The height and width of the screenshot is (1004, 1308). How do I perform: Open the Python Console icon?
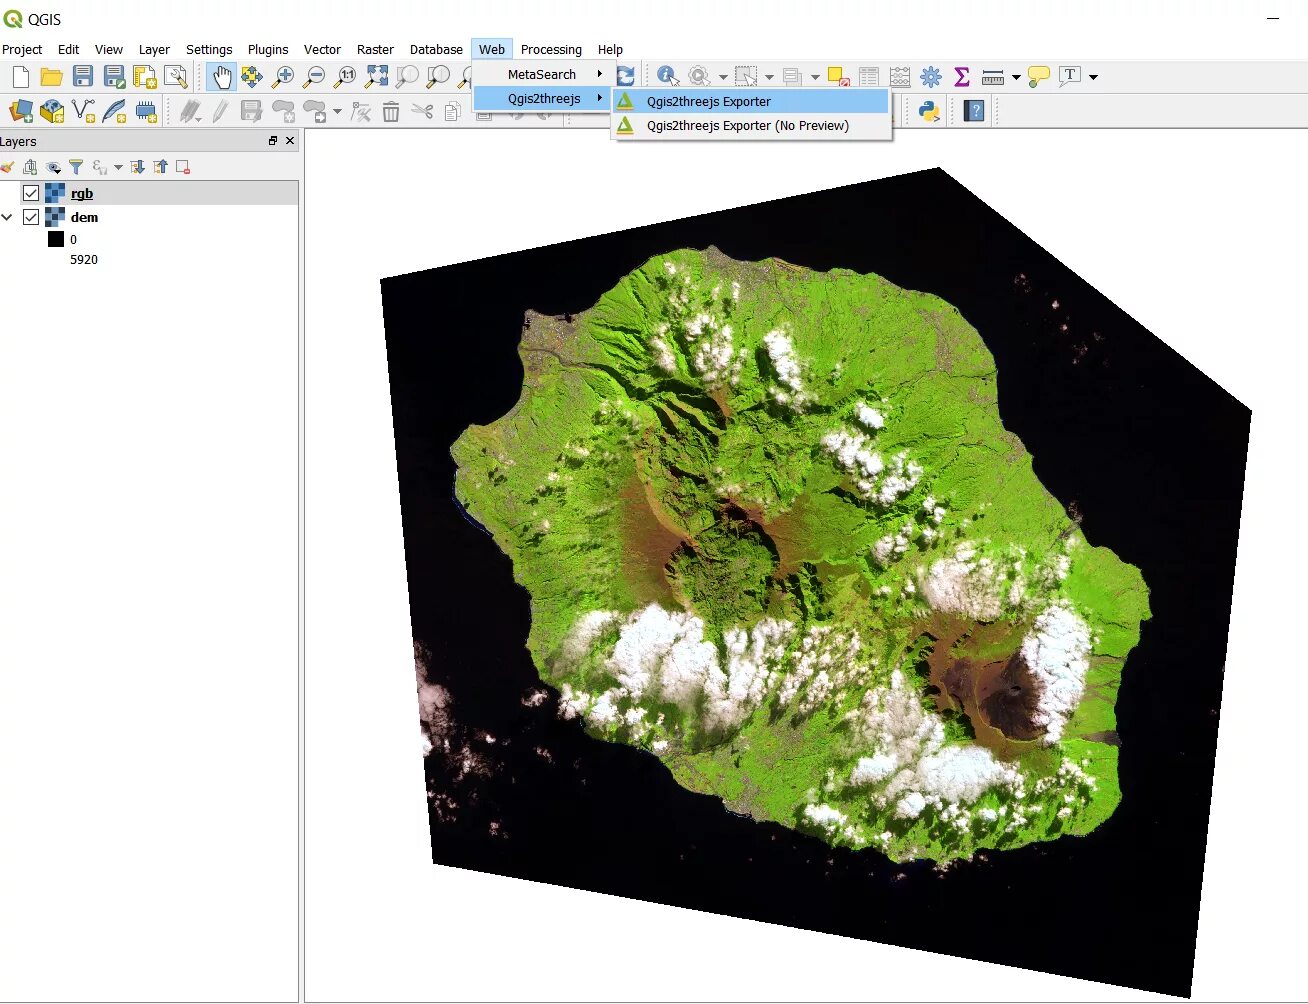tap(929, 111)
